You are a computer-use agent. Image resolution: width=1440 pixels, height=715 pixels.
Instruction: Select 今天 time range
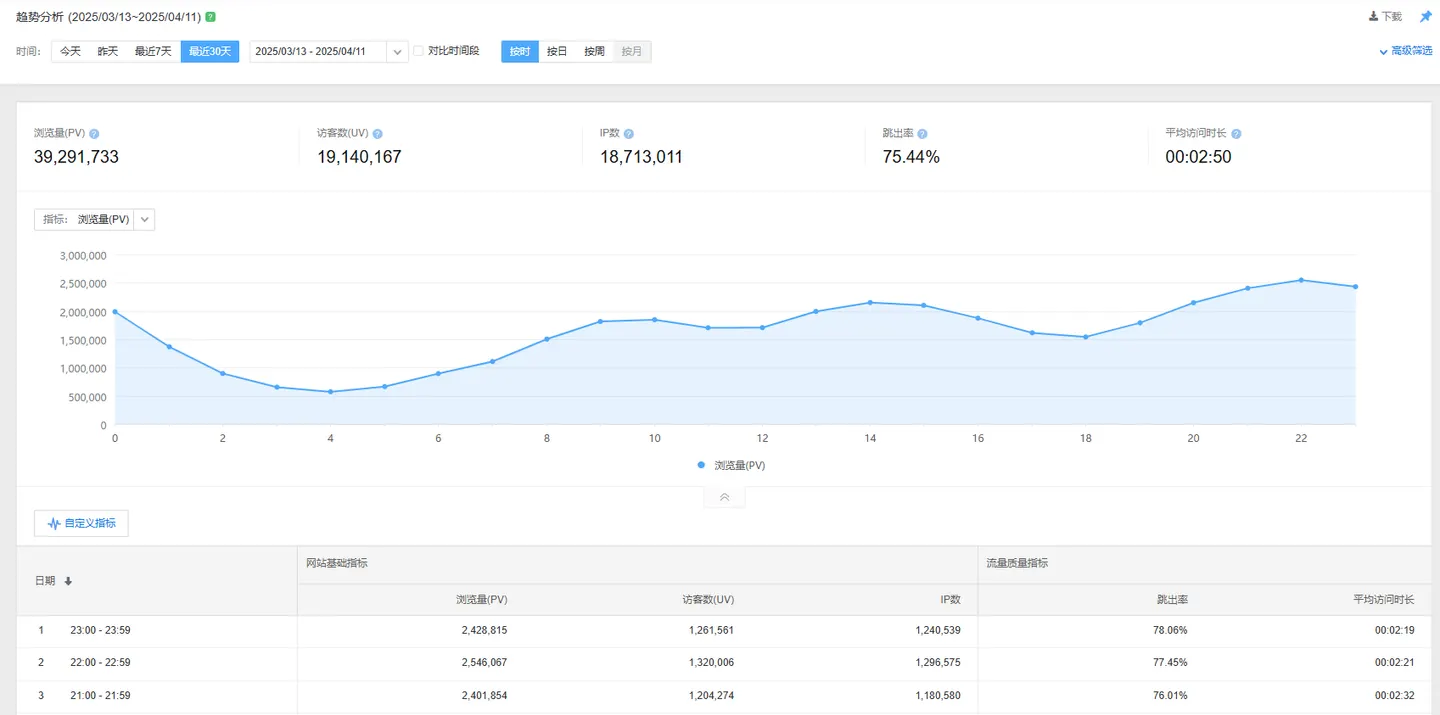70,51
